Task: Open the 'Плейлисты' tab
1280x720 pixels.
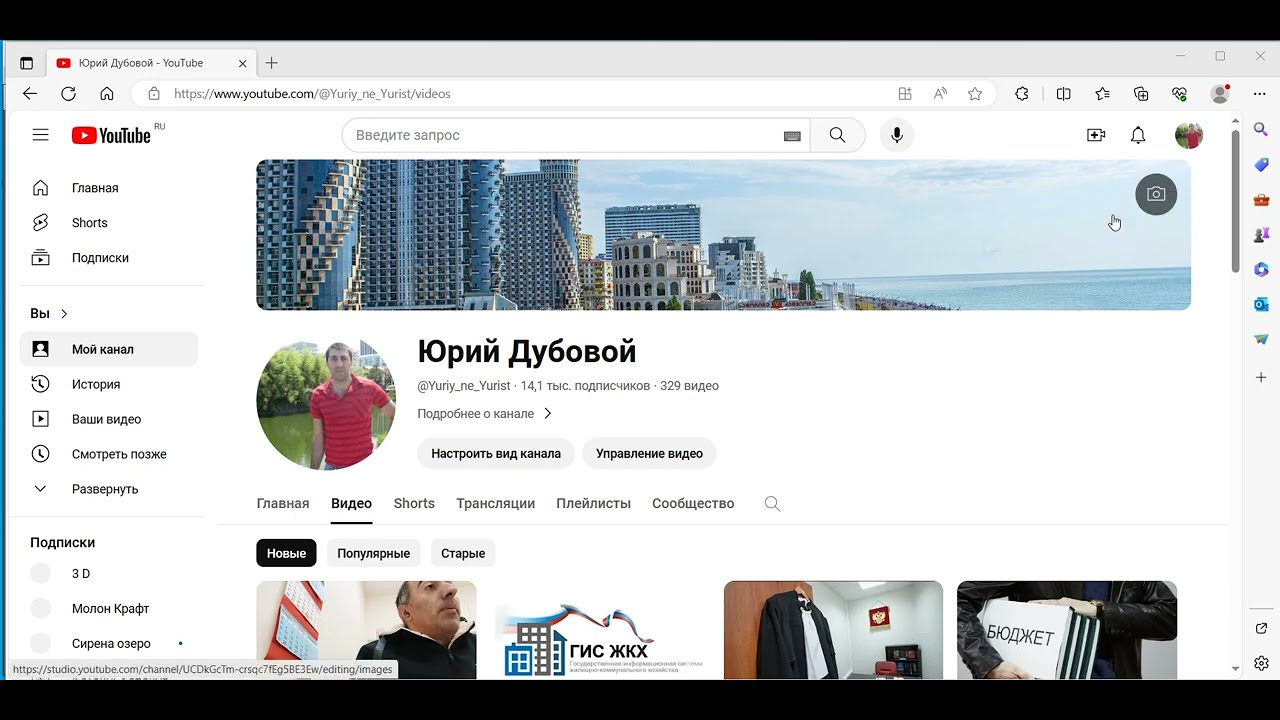Action: [593, 504]
